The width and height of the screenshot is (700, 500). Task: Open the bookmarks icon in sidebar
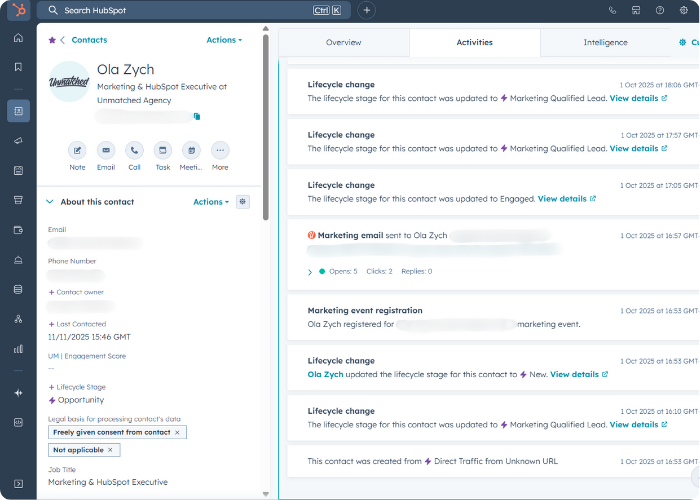[18, 67]
